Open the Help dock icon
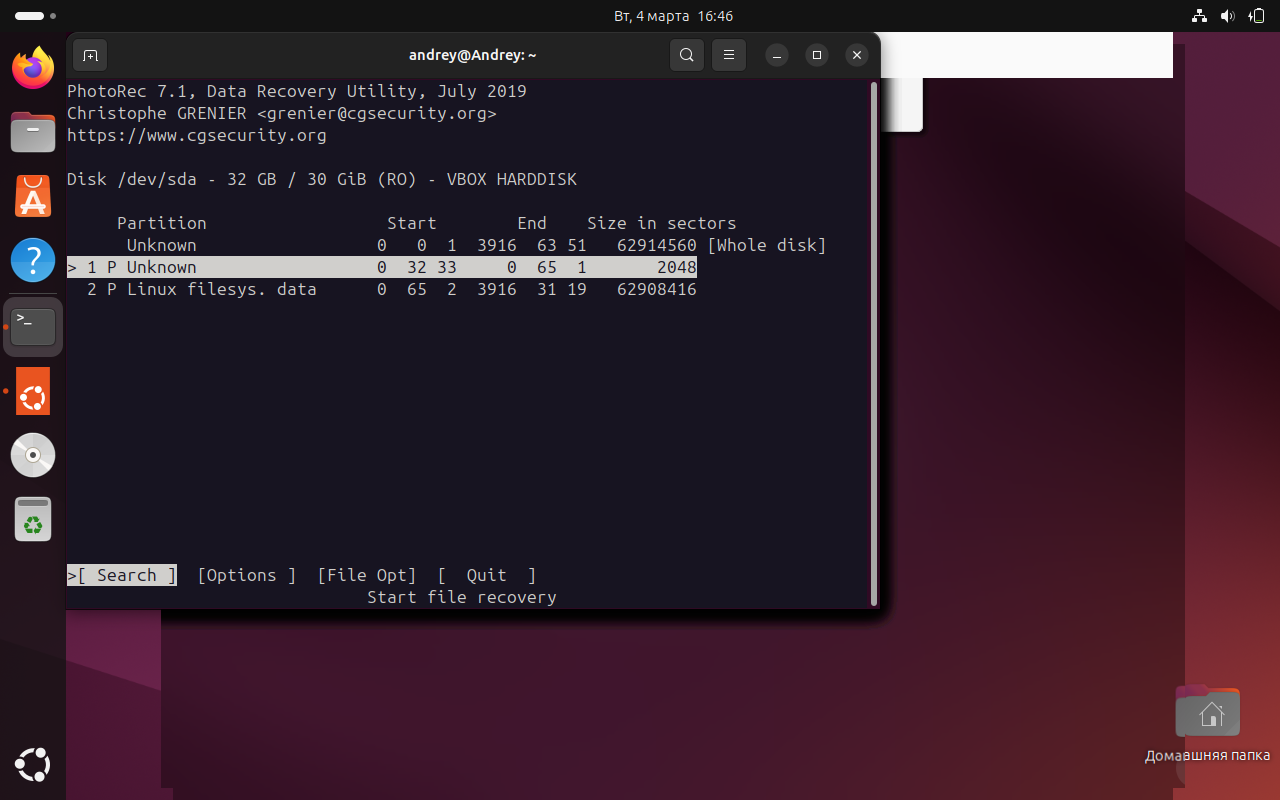The height and width of the screenshot is (800, 1280). click(x=33, y=260)
